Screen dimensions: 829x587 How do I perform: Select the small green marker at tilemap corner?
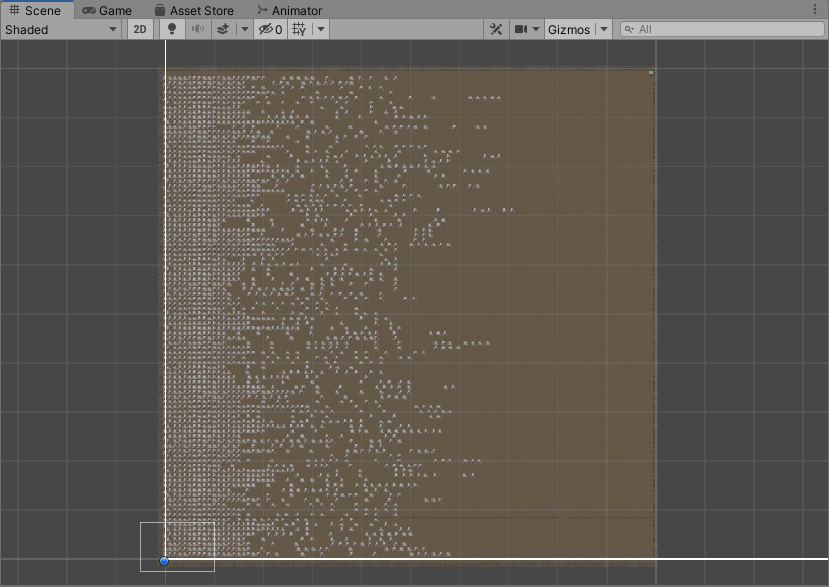pos(651,72)
